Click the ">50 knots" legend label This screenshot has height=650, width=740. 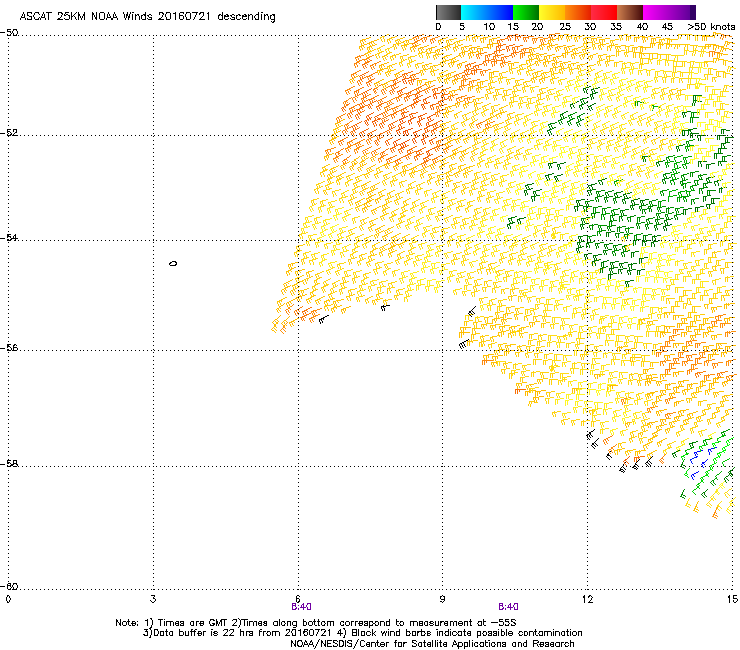(711, 27)
